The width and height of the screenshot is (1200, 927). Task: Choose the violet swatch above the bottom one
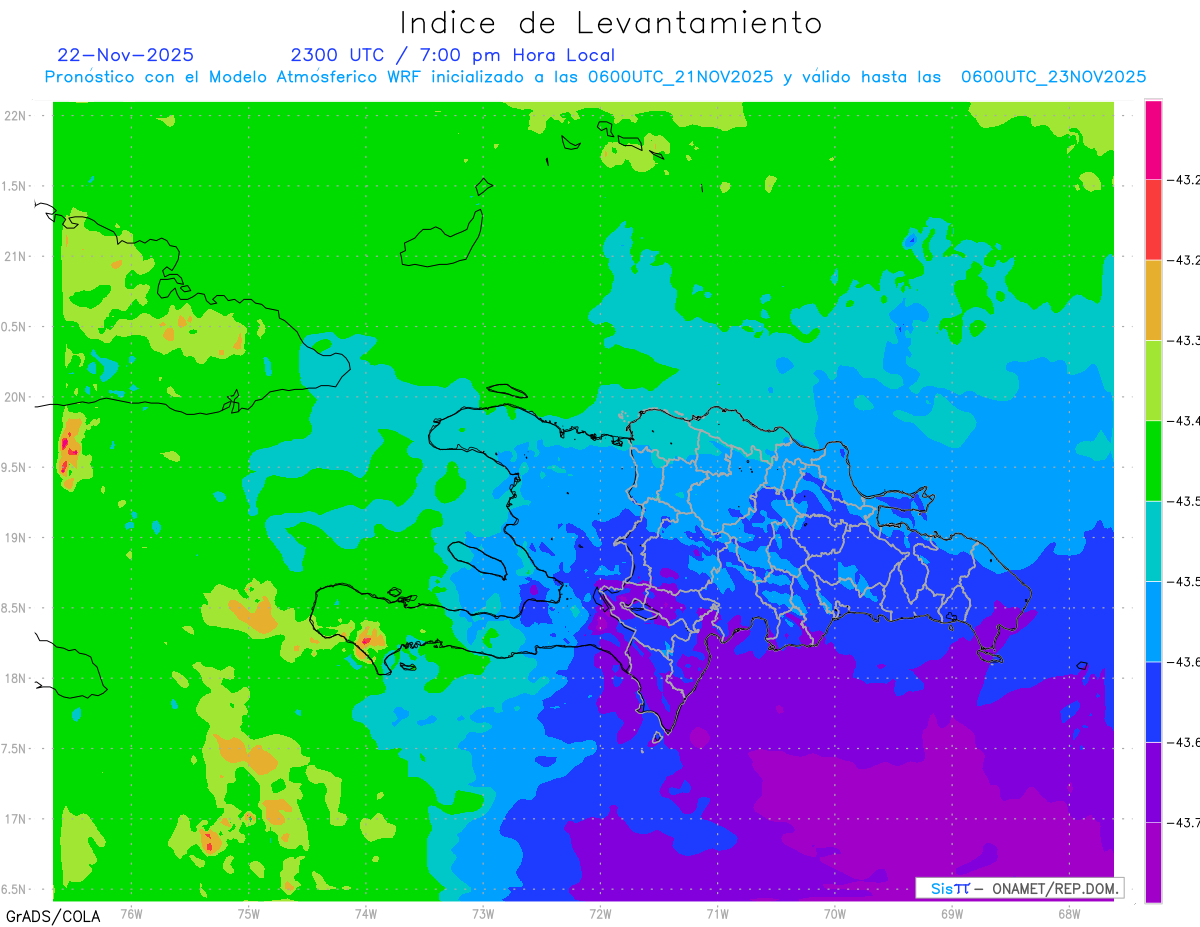point(1153,782)
